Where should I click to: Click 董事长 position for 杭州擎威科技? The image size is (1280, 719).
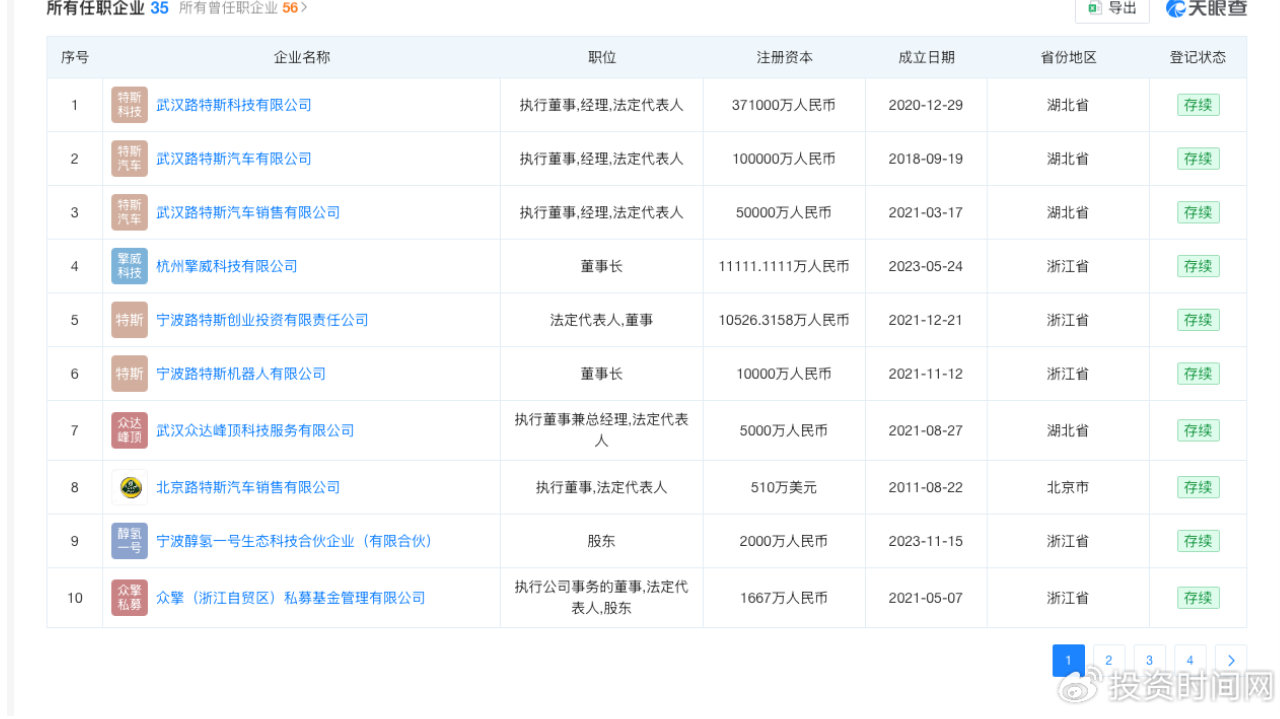pos(602,266)
